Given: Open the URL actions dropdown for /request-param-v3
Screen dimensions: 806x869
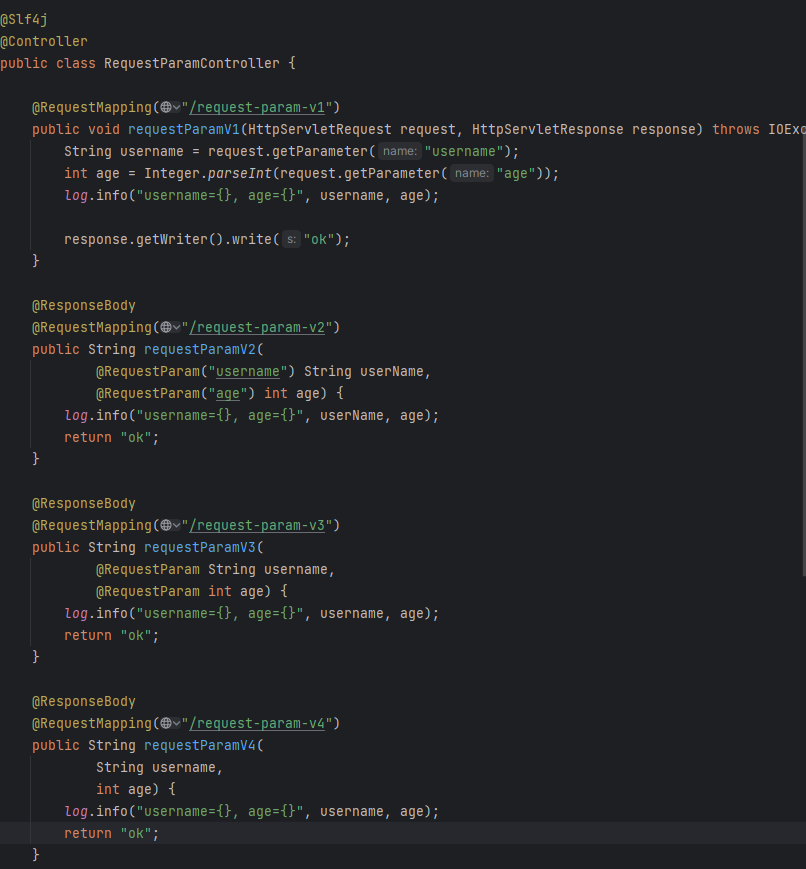Looking at the screenshot, I should pos(176,525).
